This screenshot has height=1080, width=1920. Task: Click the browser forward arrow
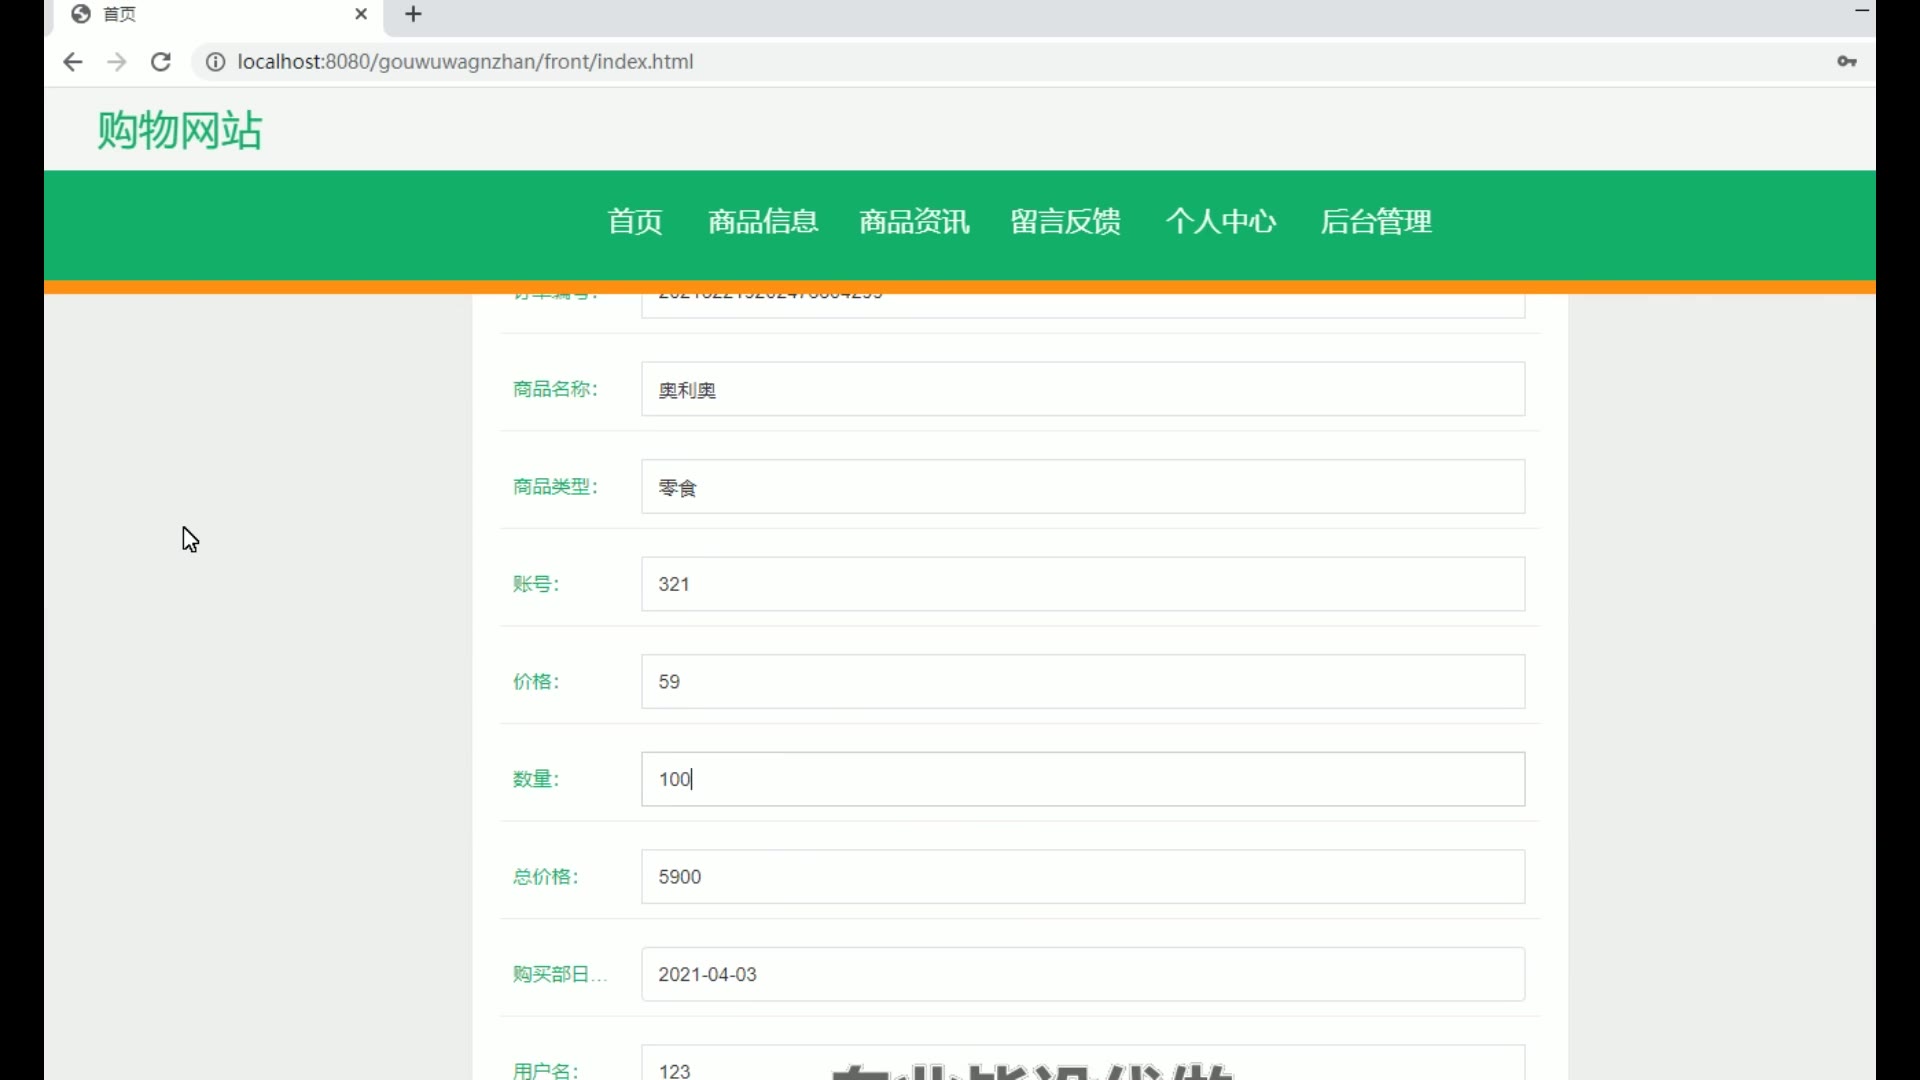point(117,62)
